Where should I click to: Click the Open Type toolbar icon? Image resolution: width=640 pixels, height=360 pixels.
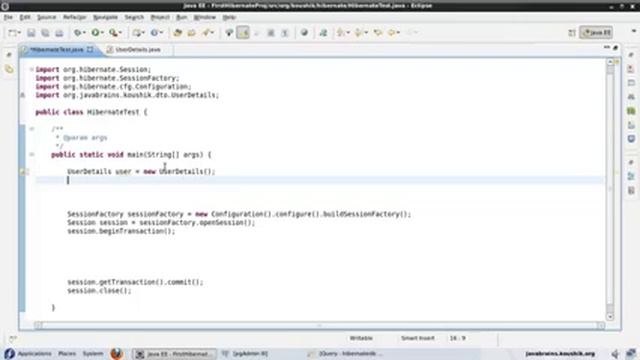(178, 33)
